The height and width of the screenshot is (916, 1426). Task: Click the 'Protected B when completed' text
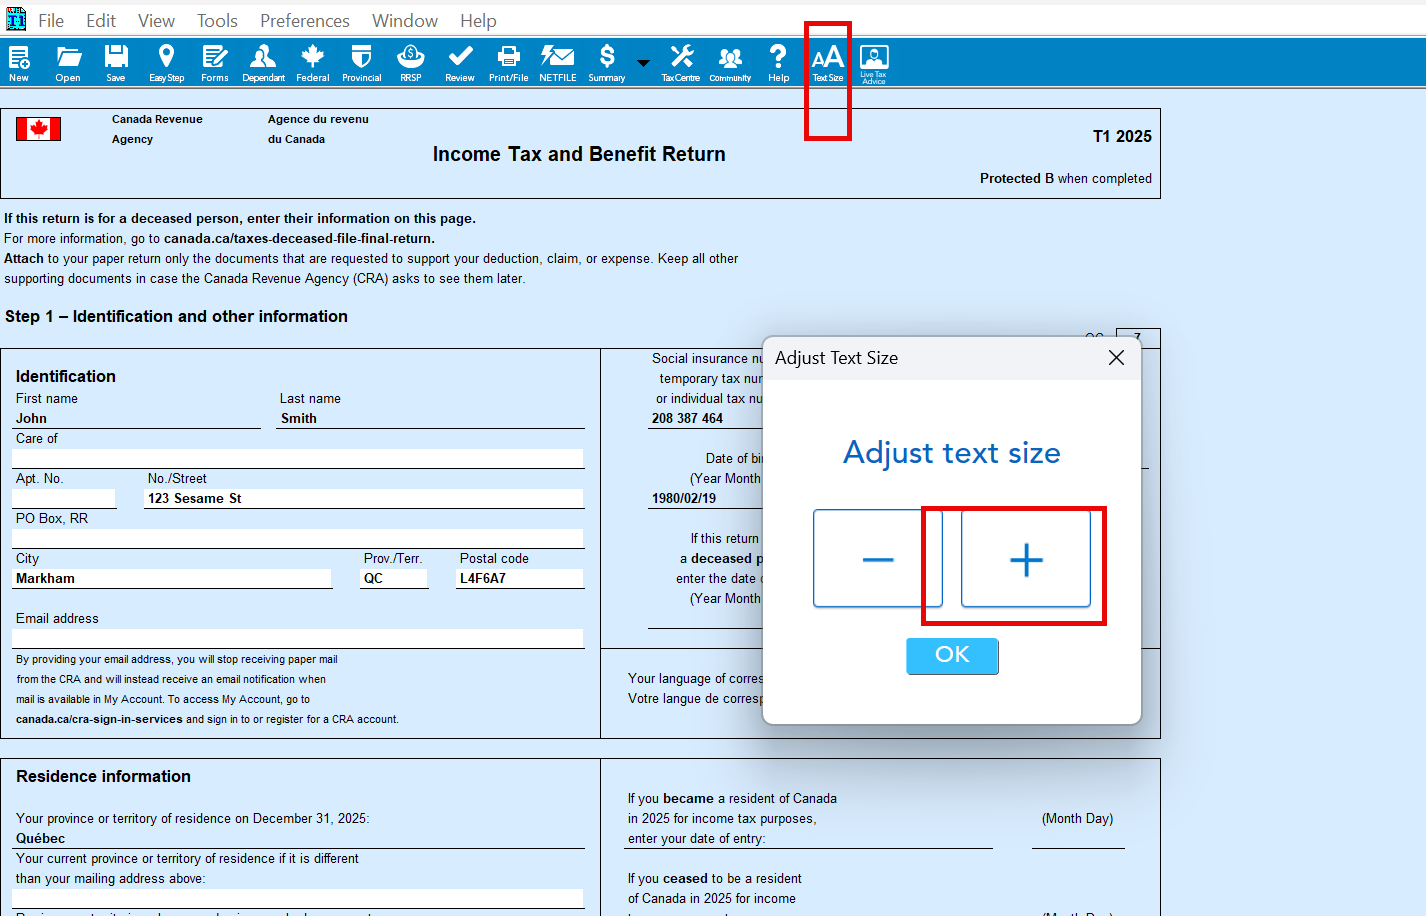click(1066, 179)
